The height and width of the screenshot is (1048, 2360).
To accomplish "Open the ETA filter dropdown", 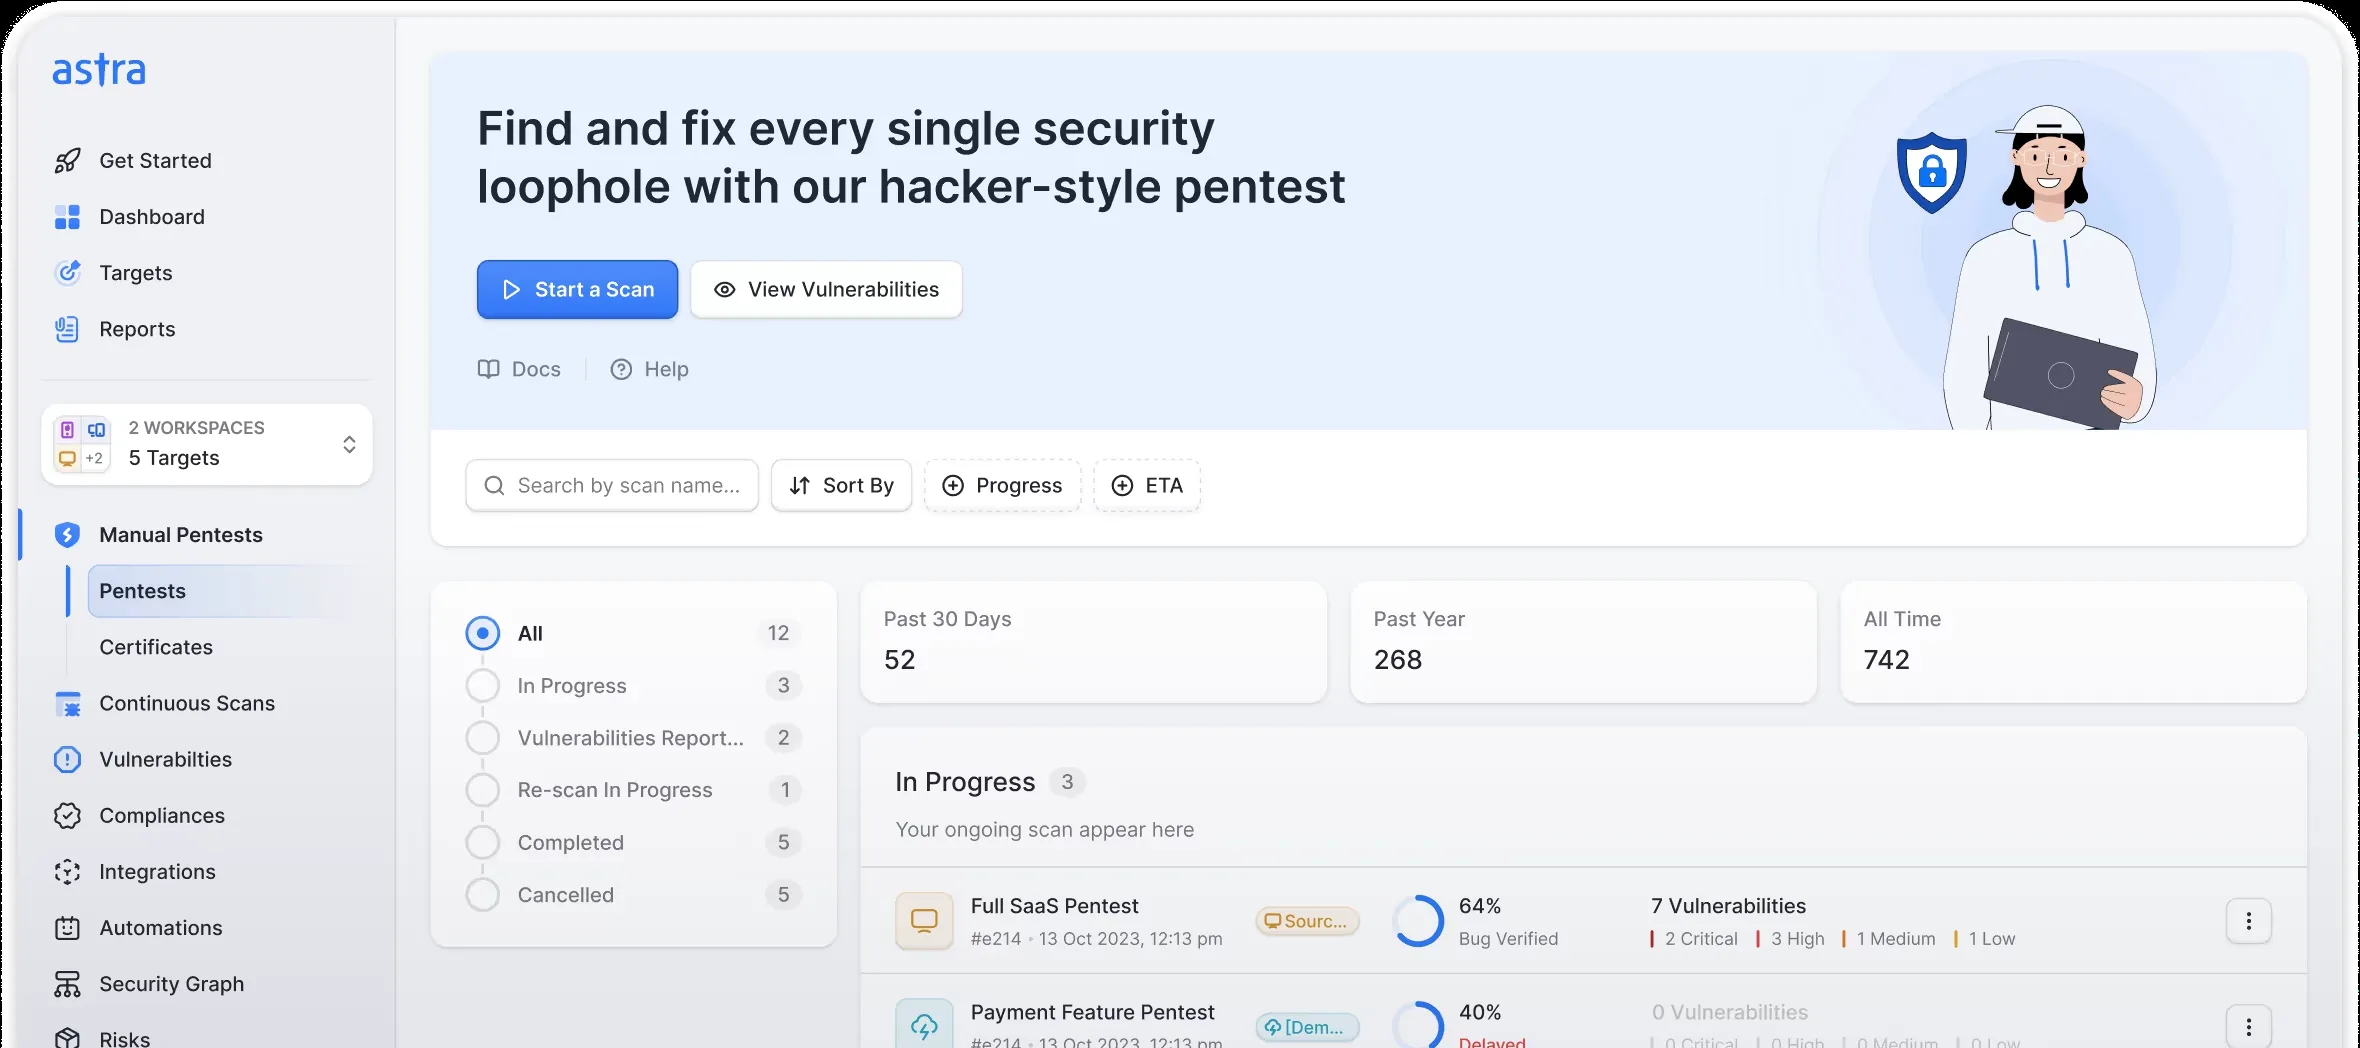I will [x=1146, y=485].
